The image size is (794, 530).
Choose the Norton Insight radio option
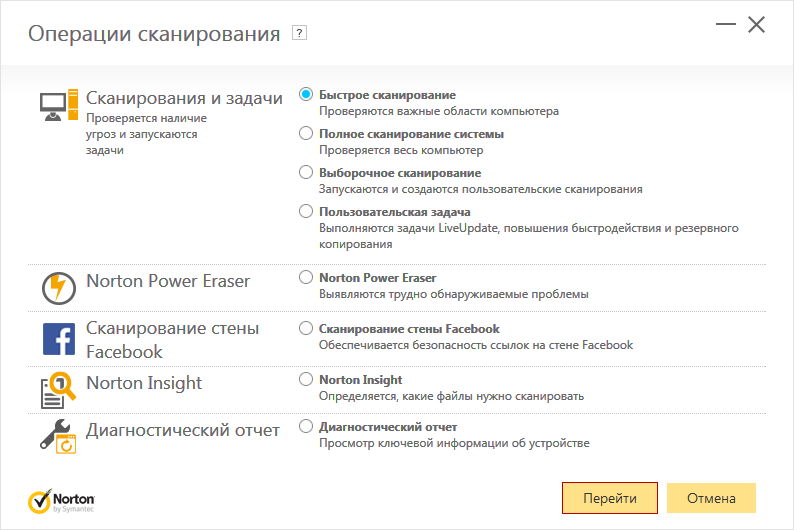pos(306,379)
